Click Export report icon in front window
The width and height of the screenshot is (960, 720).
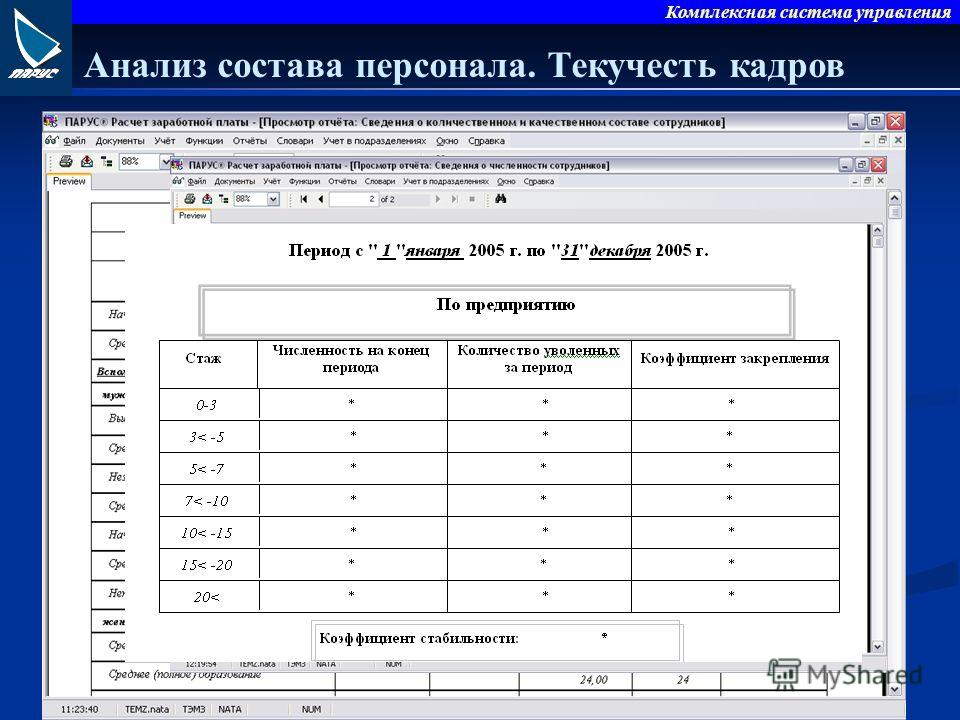(x=207, y=199)
